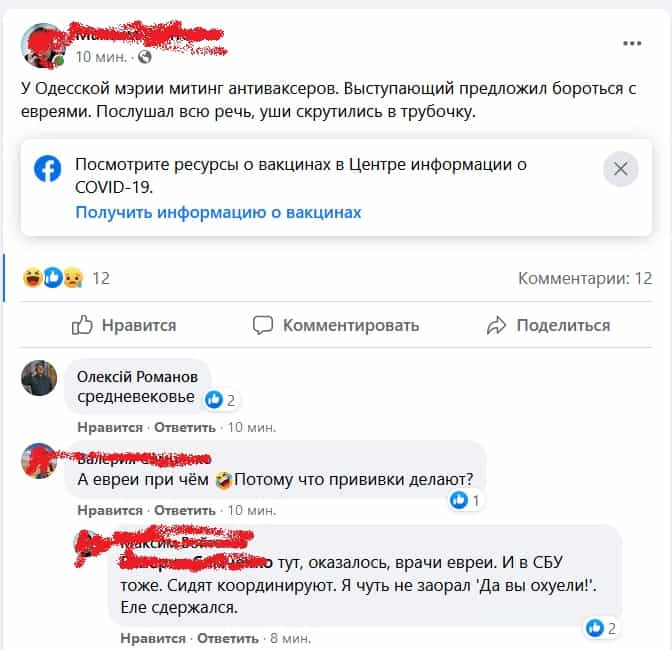The image size is (672, 650).
Task: Click the Facebook logo in vaccine banner
Action: (x=48, y=168)
